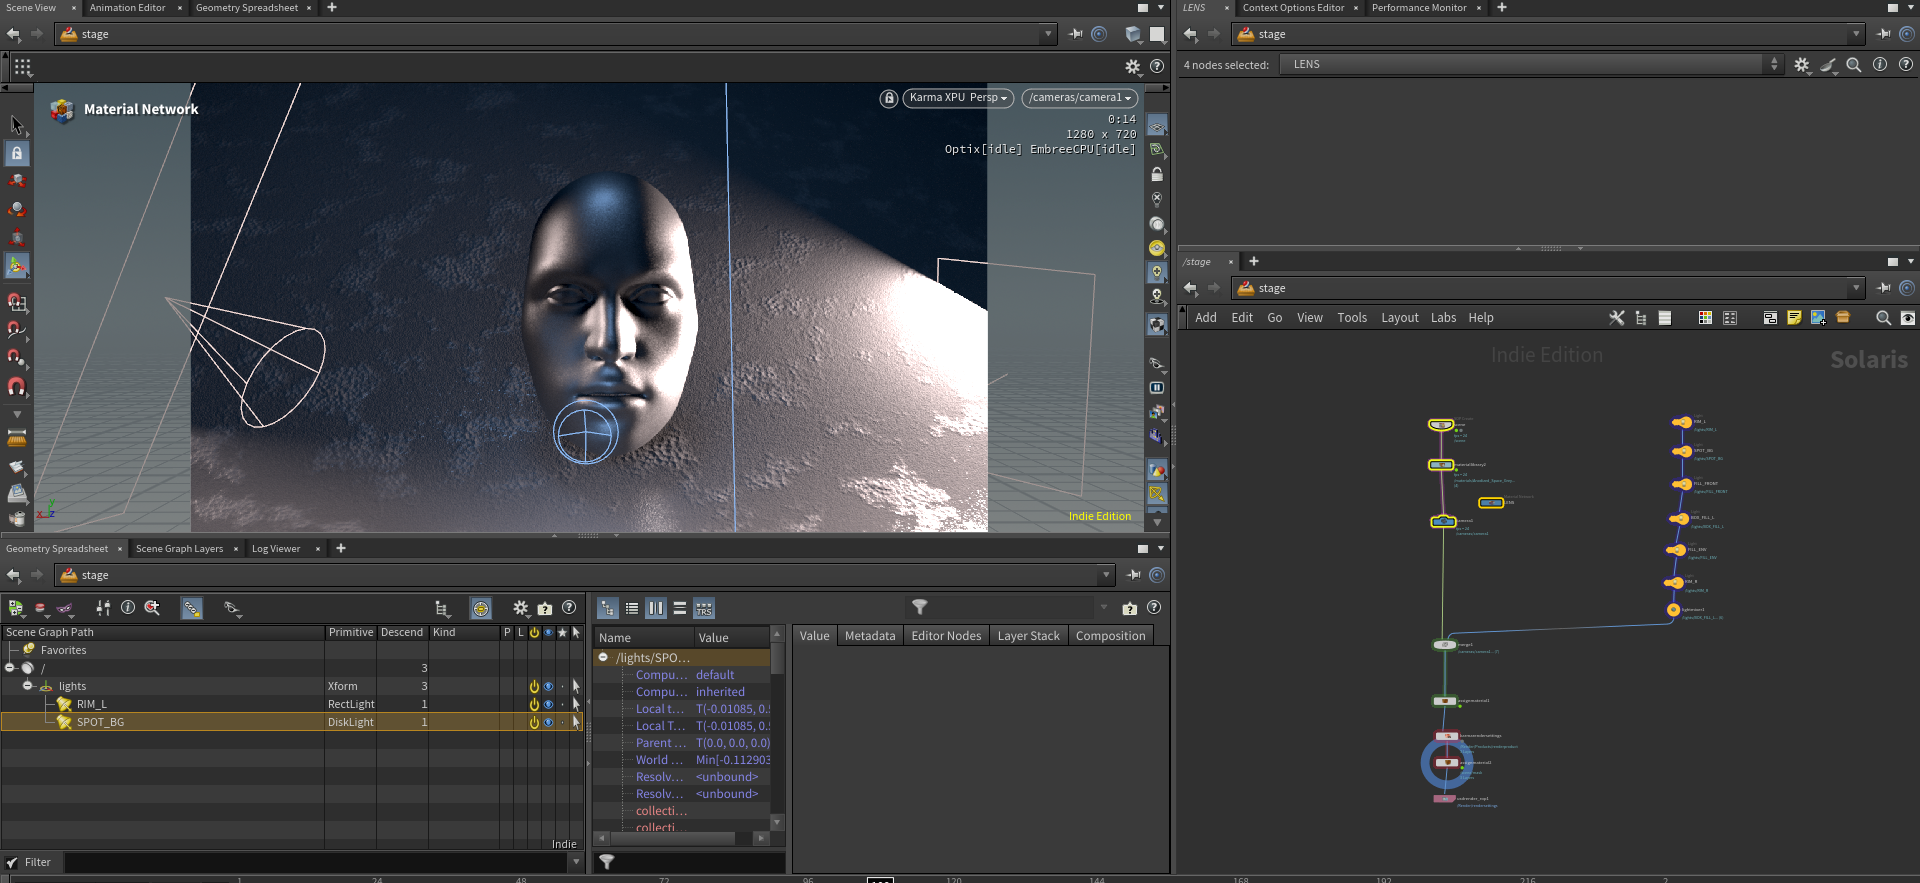Click the TRS transform view icon
Viewport: 1920px width, 883px height.
pyautogui.click(x=704, y=608)
